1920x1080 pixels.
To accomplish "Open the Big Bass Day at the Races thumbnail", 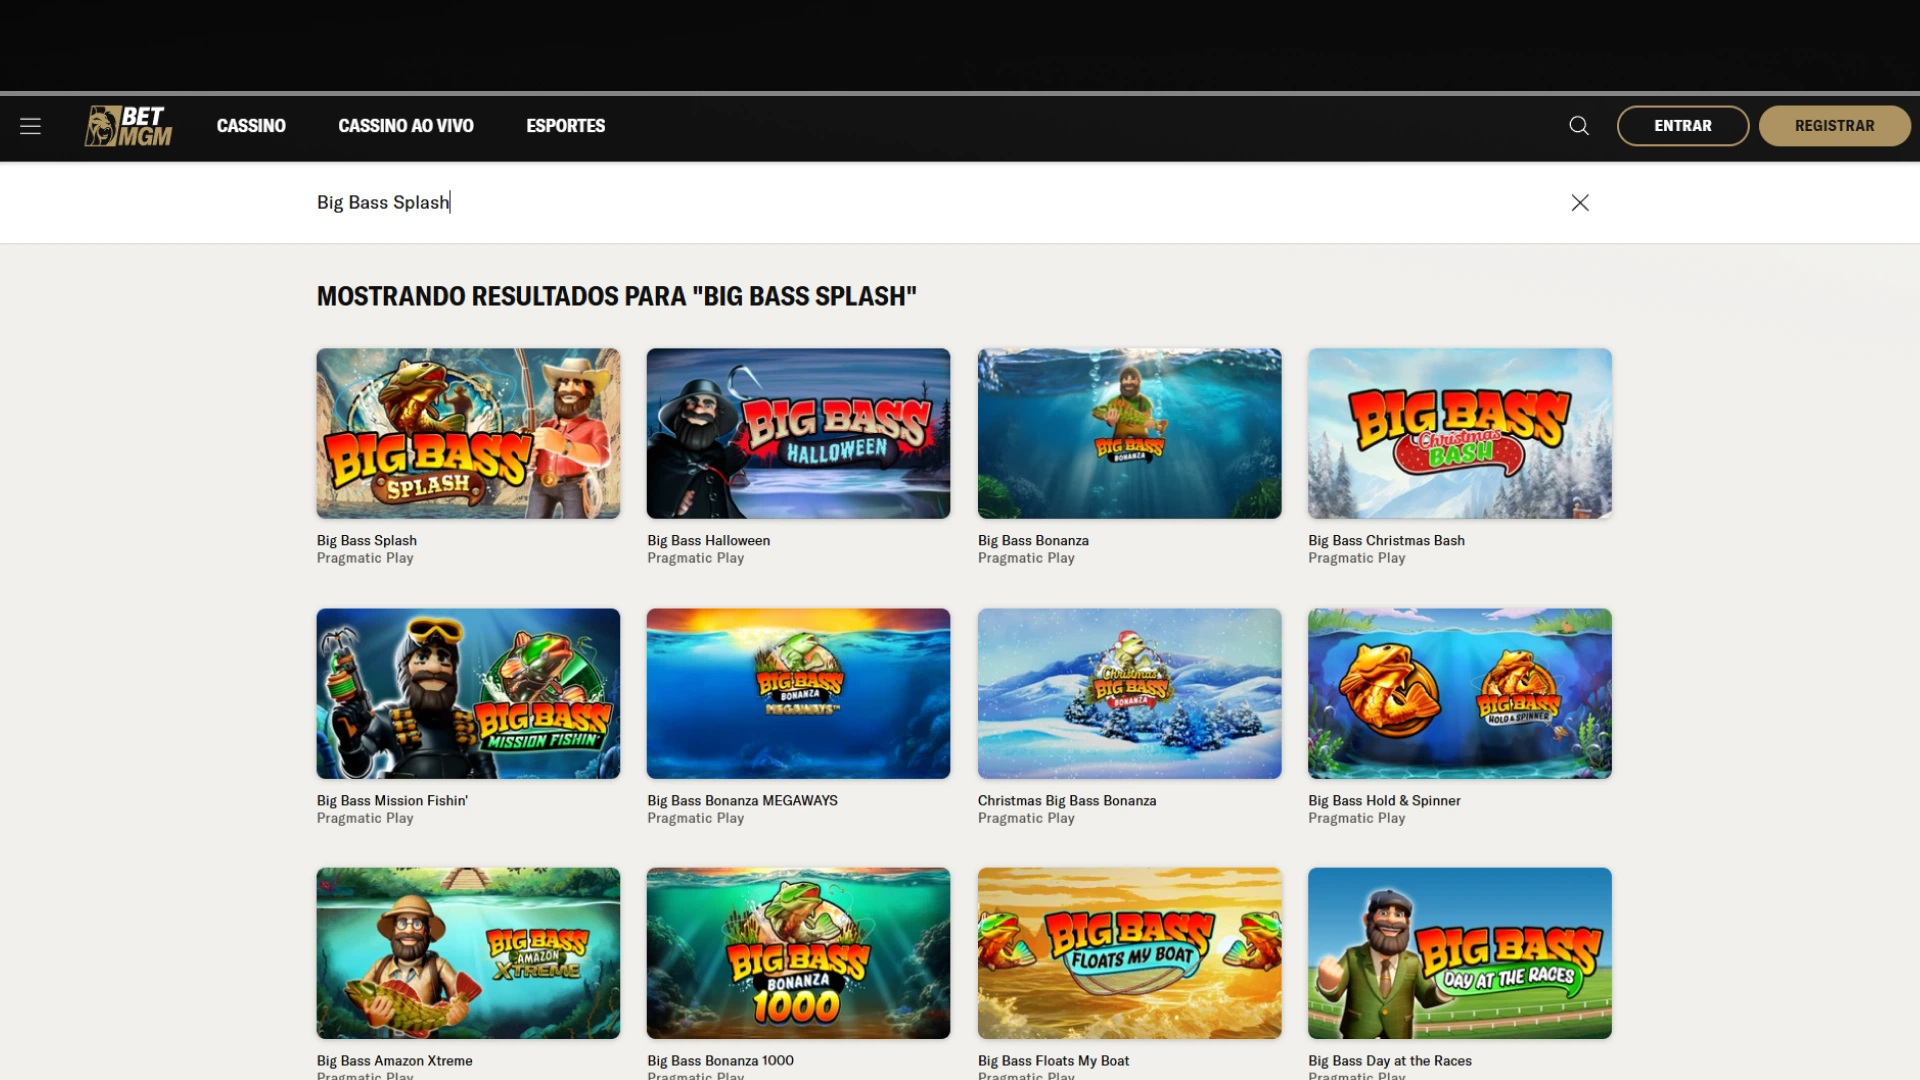I will point(1460,953).
